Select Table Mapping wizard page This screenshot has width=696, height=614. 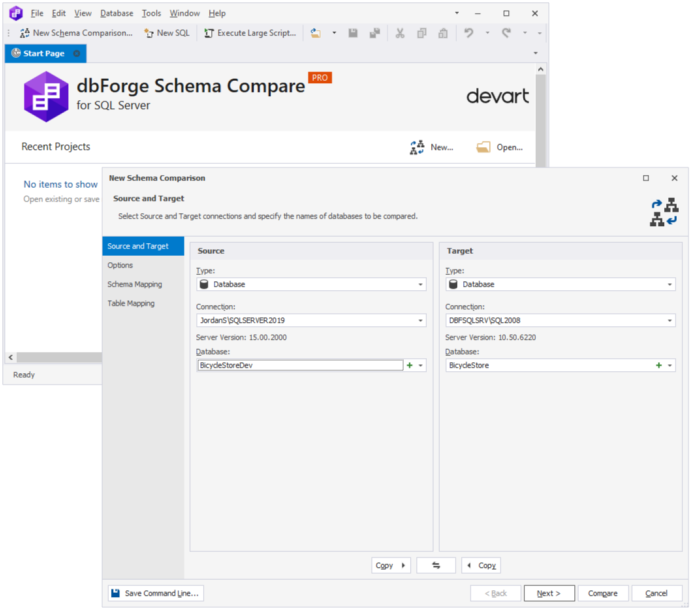pos(143,303)
